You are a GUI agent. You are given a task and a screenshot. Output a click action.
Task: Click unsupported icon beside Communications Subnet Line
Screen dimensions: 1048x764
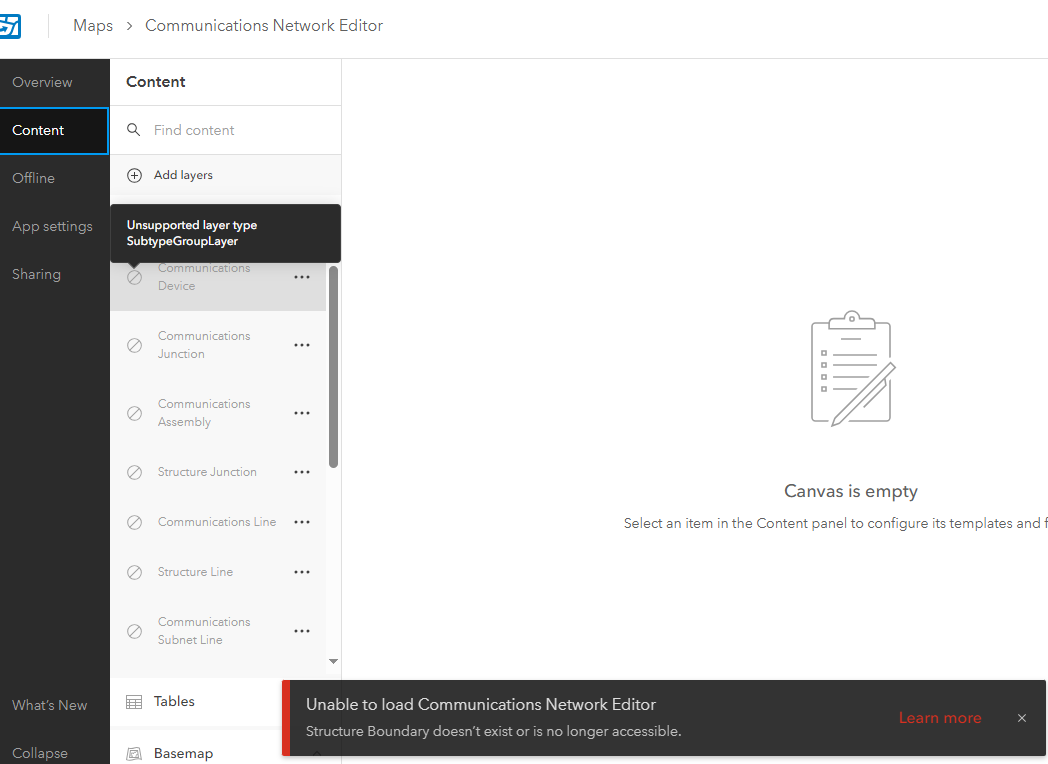(134, 631)
